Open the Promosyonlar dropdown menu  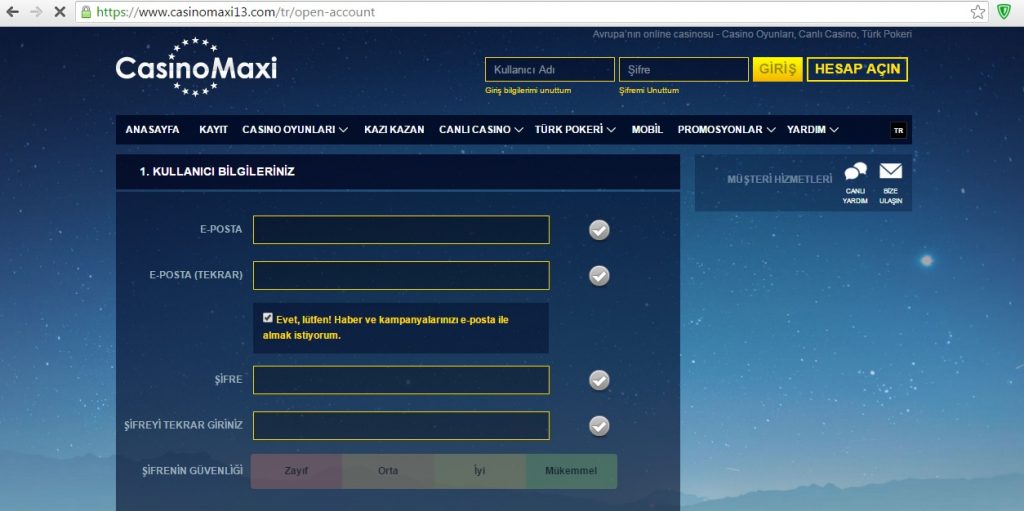(726, 130)
